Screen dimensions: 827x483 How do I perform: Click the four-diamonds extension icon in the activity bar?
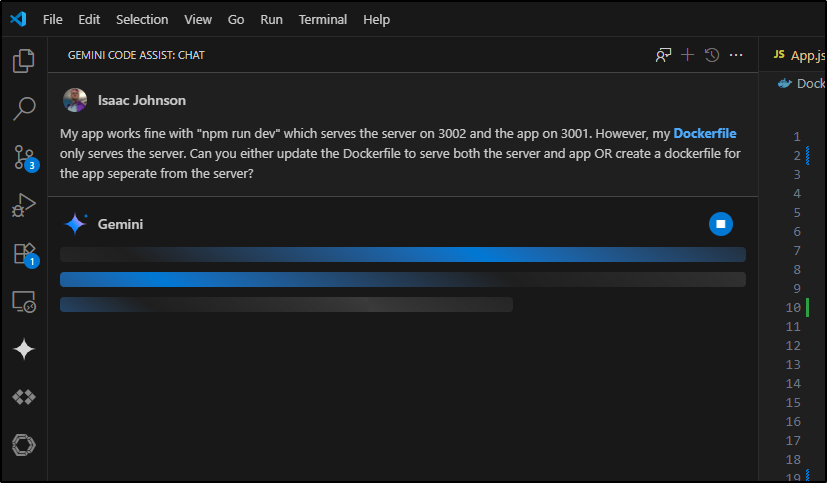(x=24, y=397)
